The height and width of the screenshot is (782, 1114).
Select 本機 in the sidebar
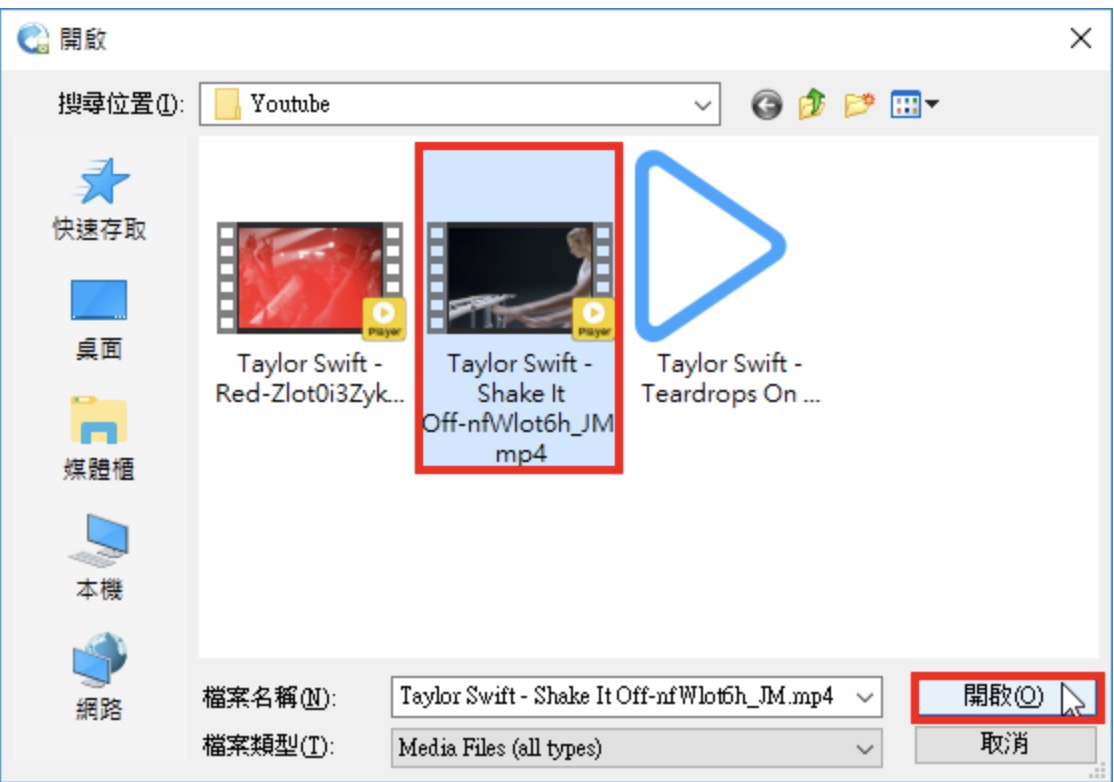[99, 558]
